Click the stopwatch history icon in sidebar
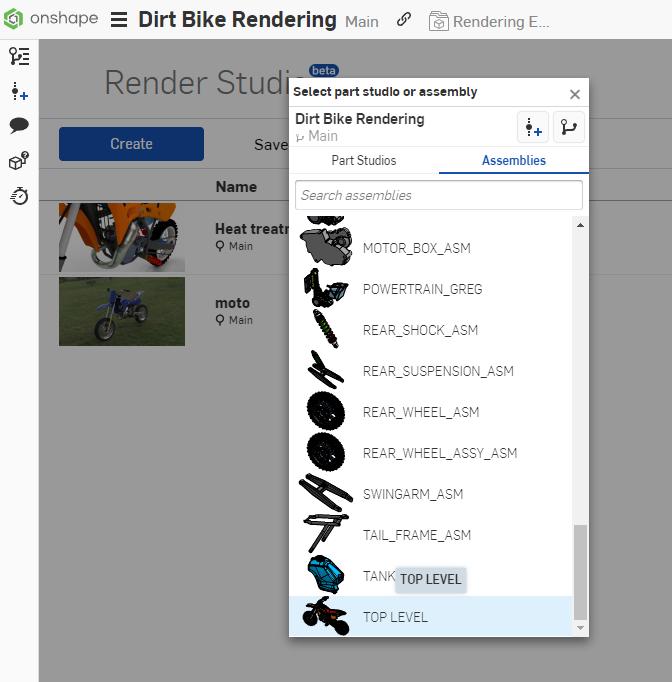Screen dimensions: 672x682 (x=19, y=196)
